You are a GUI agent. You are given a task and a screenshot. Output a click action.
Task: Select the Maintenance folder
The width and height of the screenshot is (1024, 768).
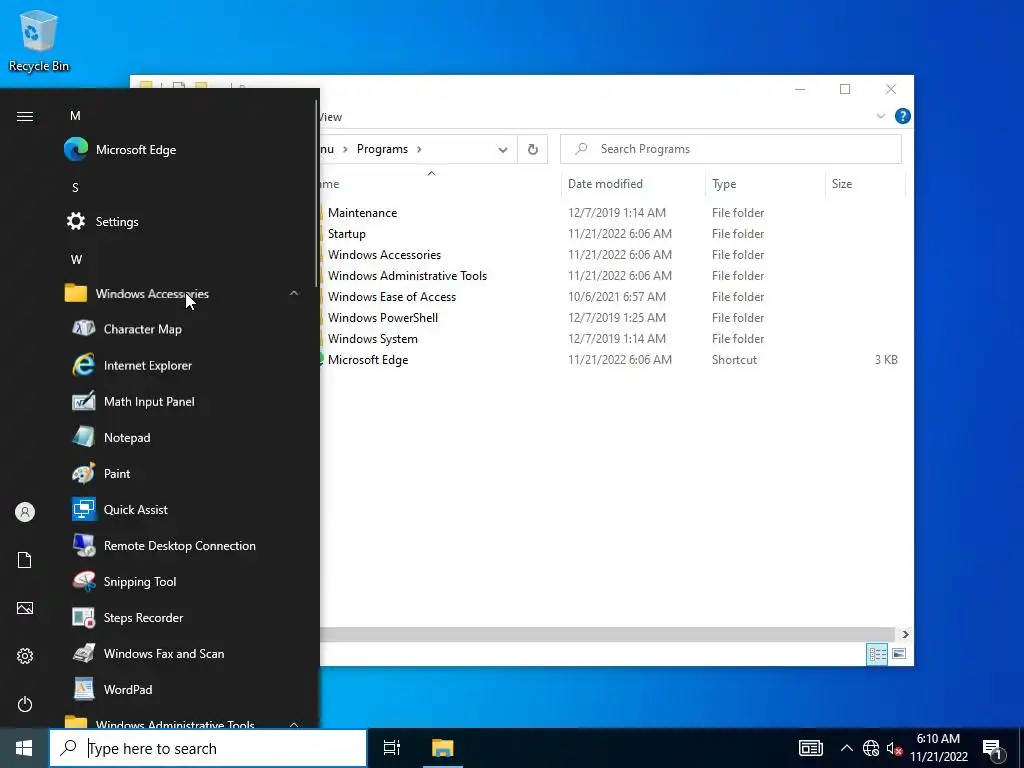(x=362, y=213)
